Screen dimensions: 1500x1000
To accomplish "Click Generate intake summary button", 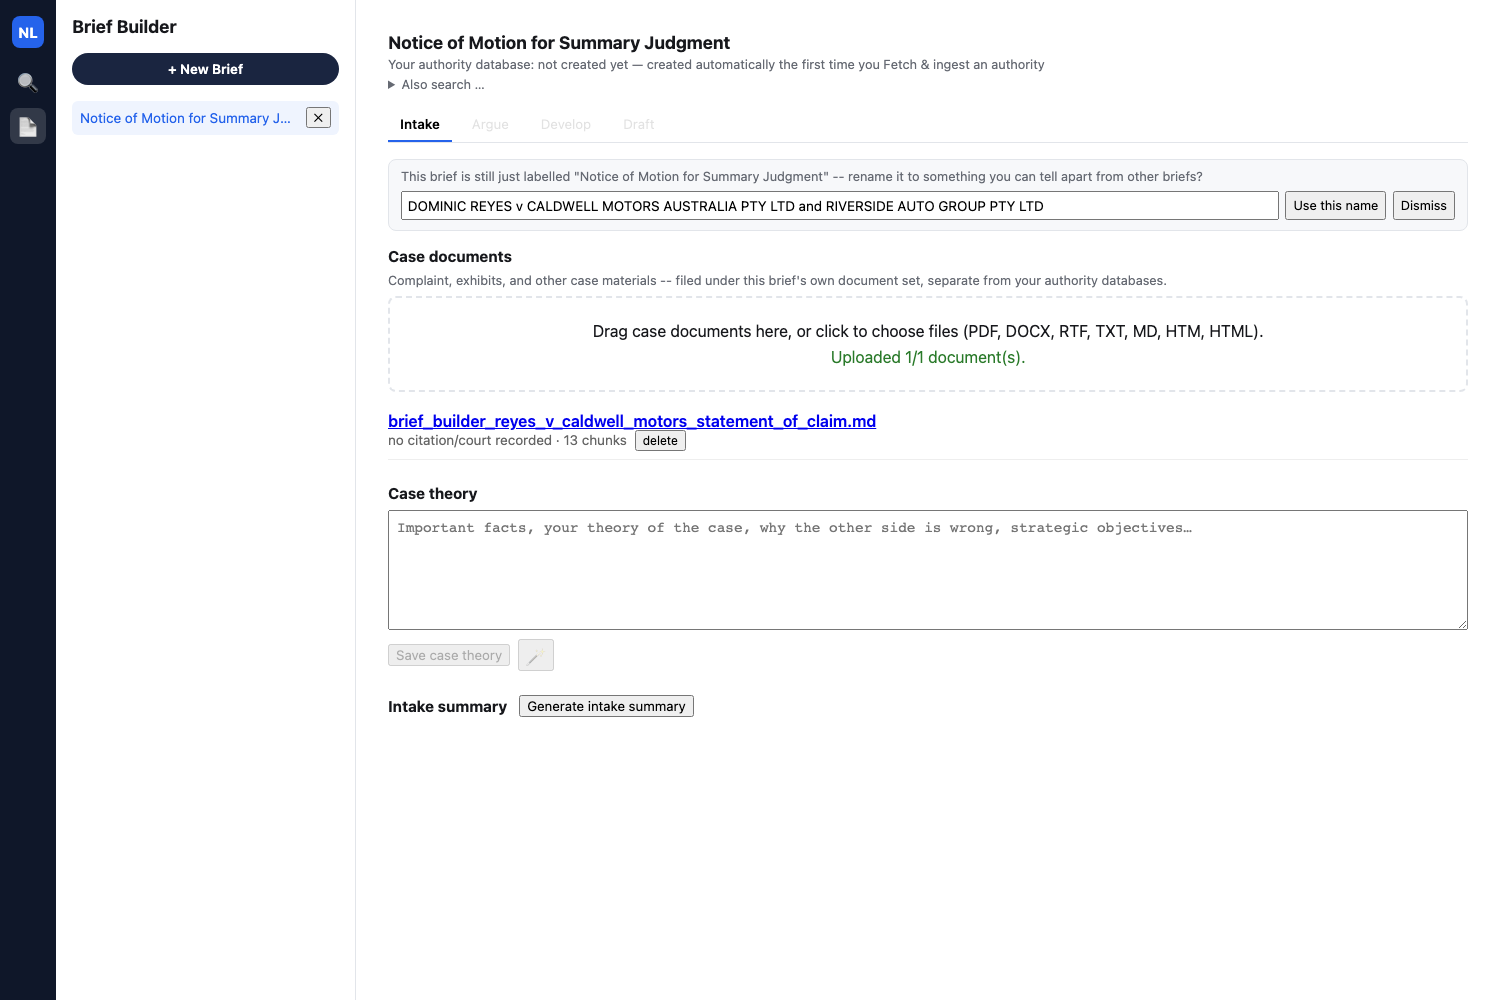I will point(606,706).
